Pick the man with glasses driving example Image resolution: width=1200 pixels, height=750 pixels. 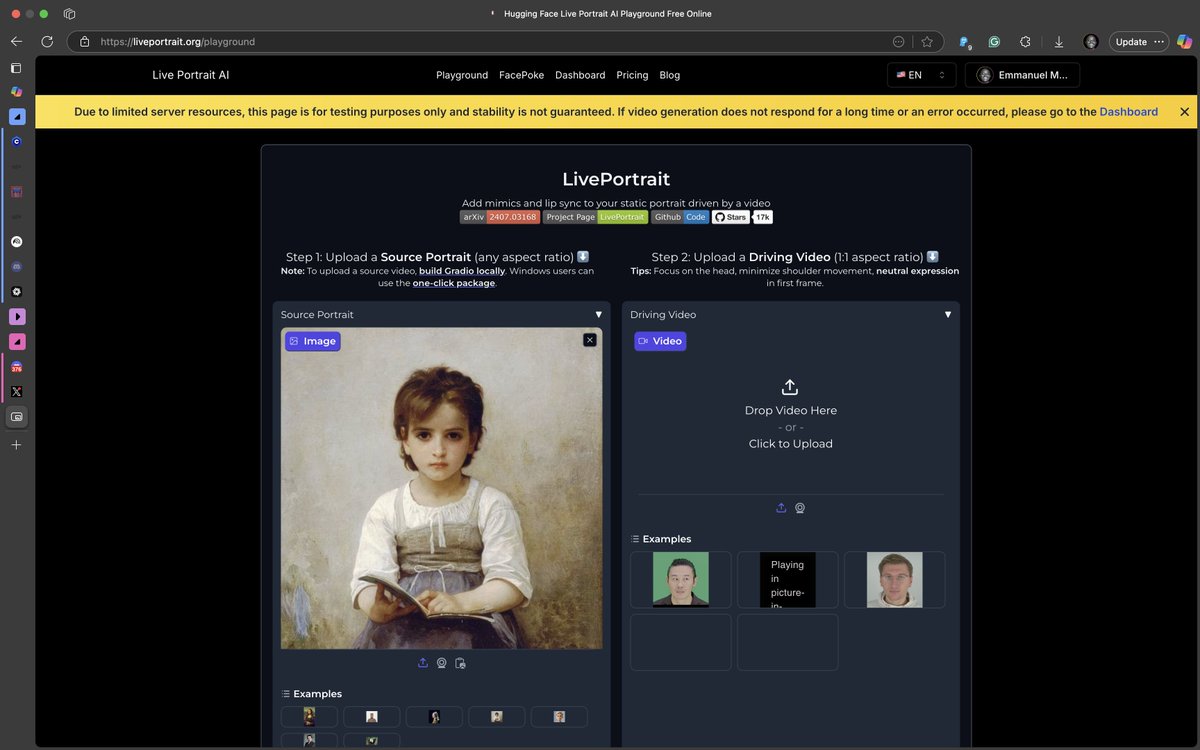[895, 579]
